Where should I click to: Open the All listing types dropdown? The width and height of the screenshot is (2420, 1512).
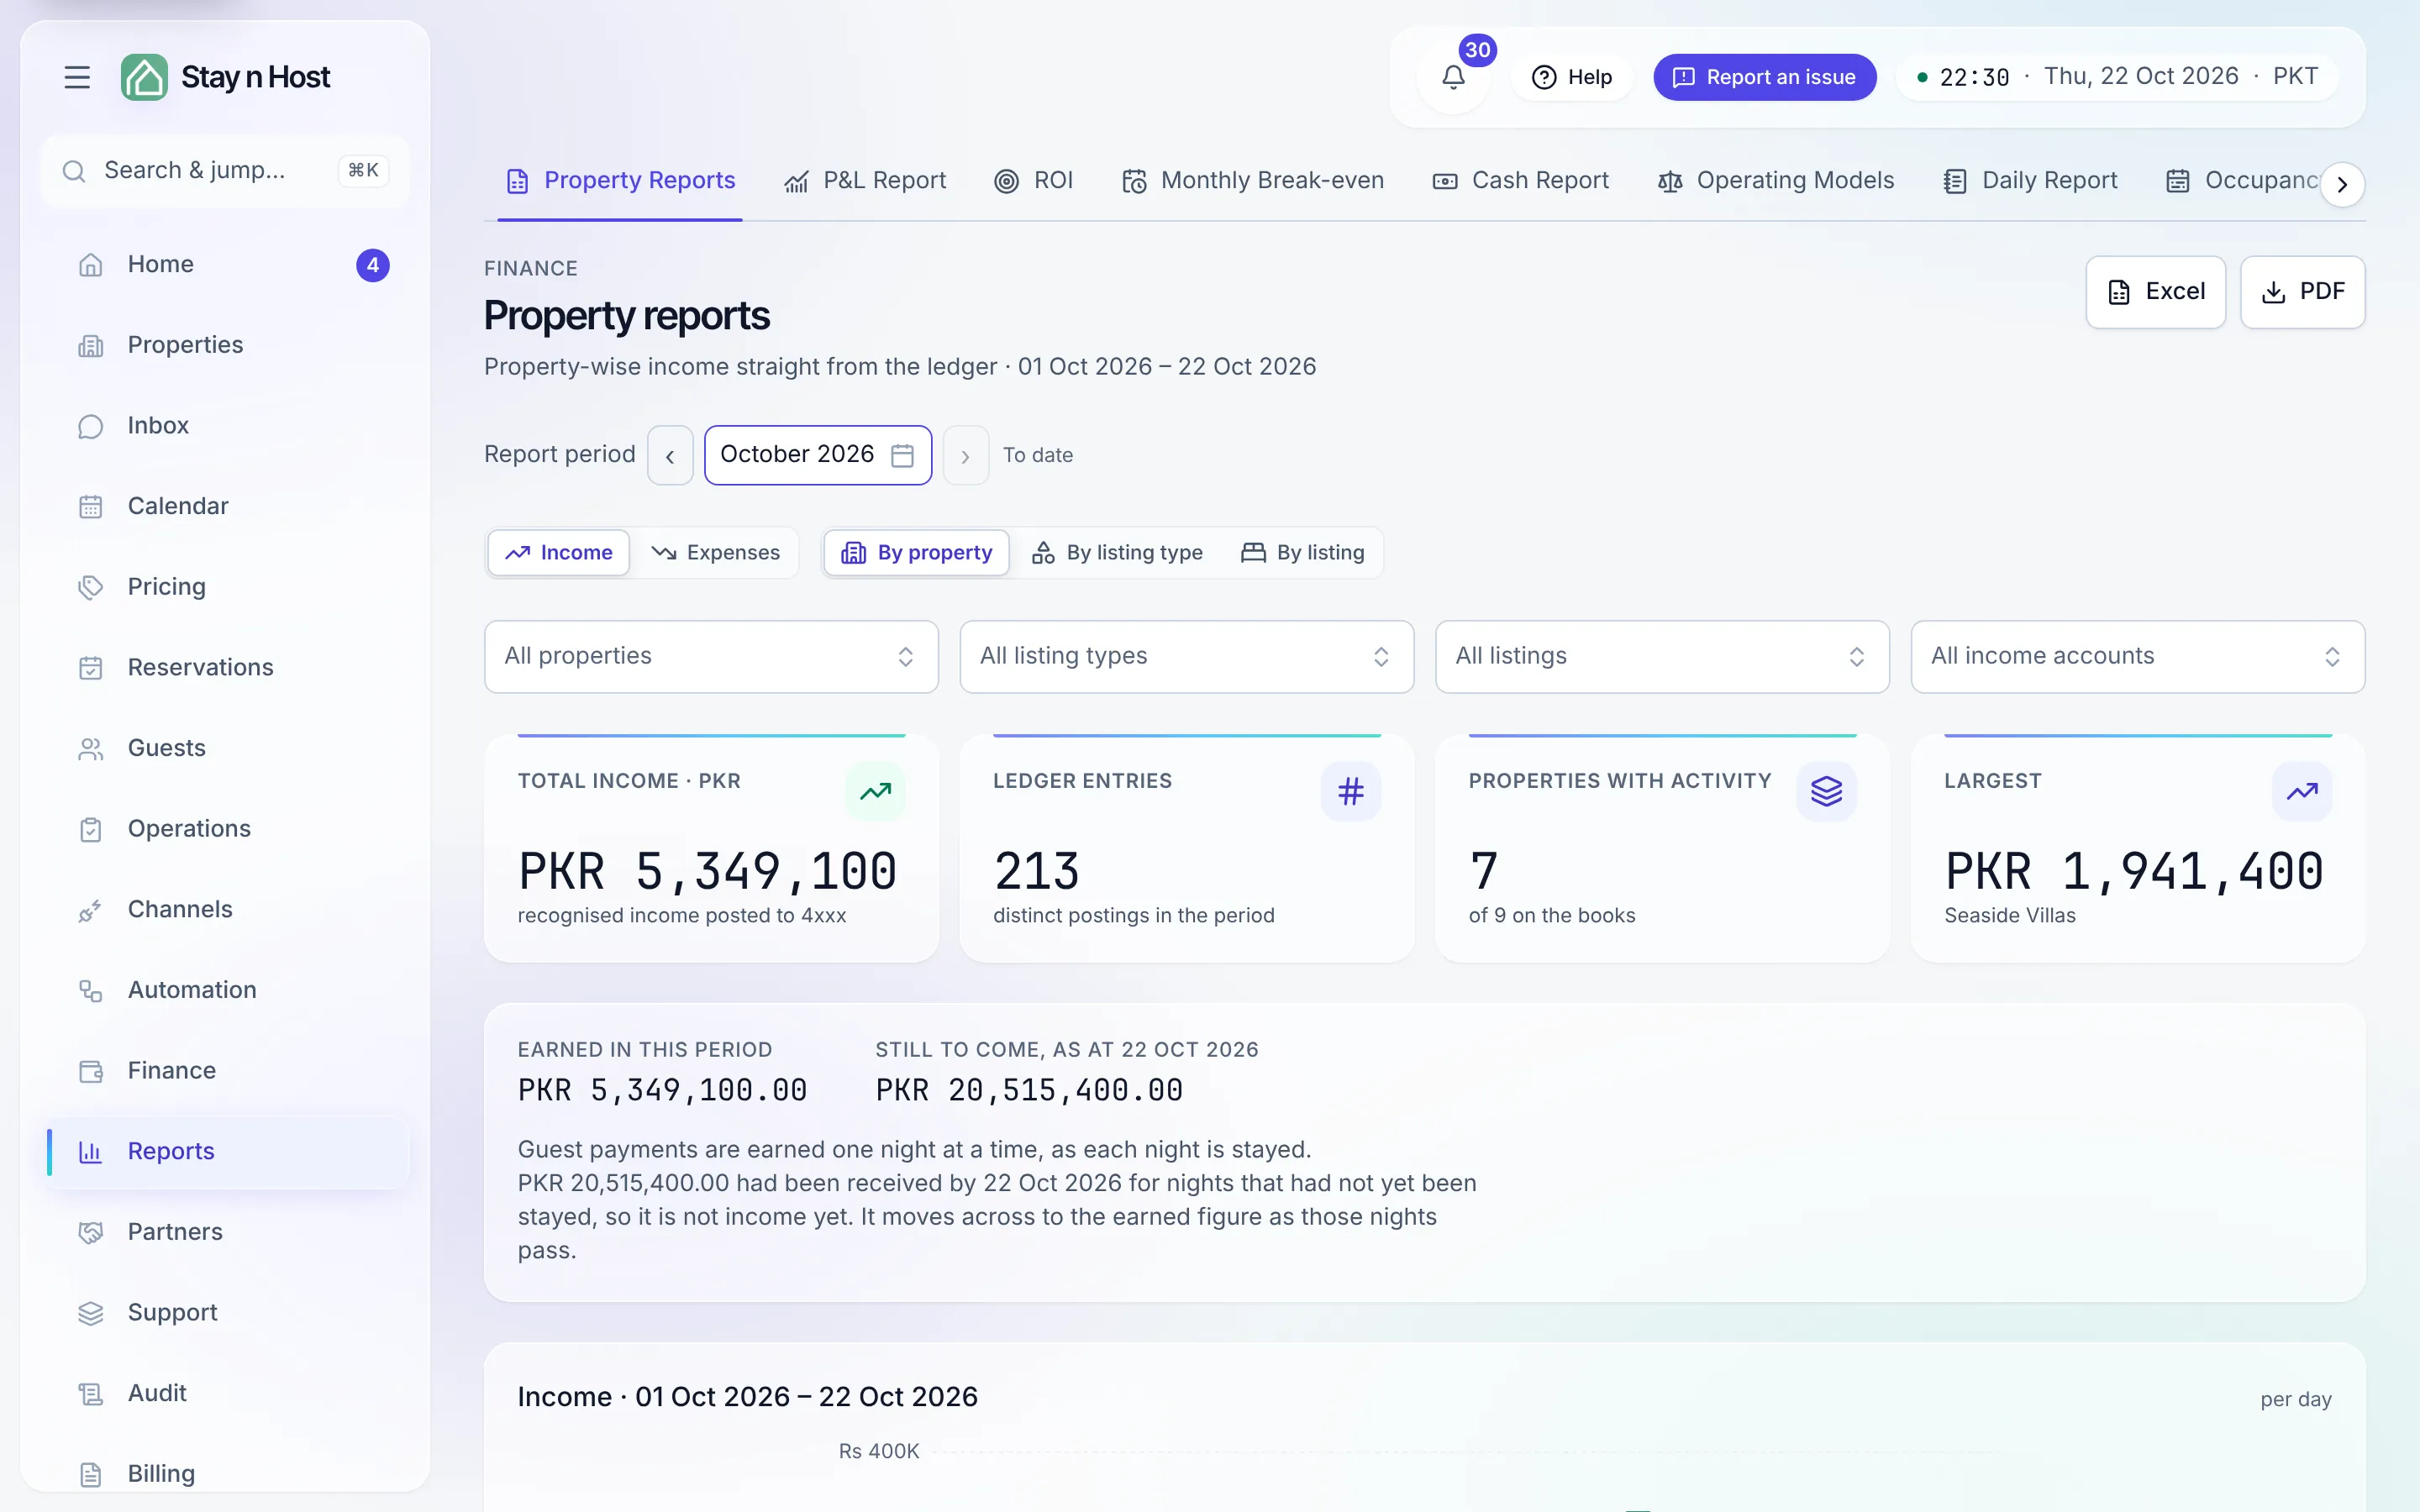pyautogui.click(x=1186, y=656)
